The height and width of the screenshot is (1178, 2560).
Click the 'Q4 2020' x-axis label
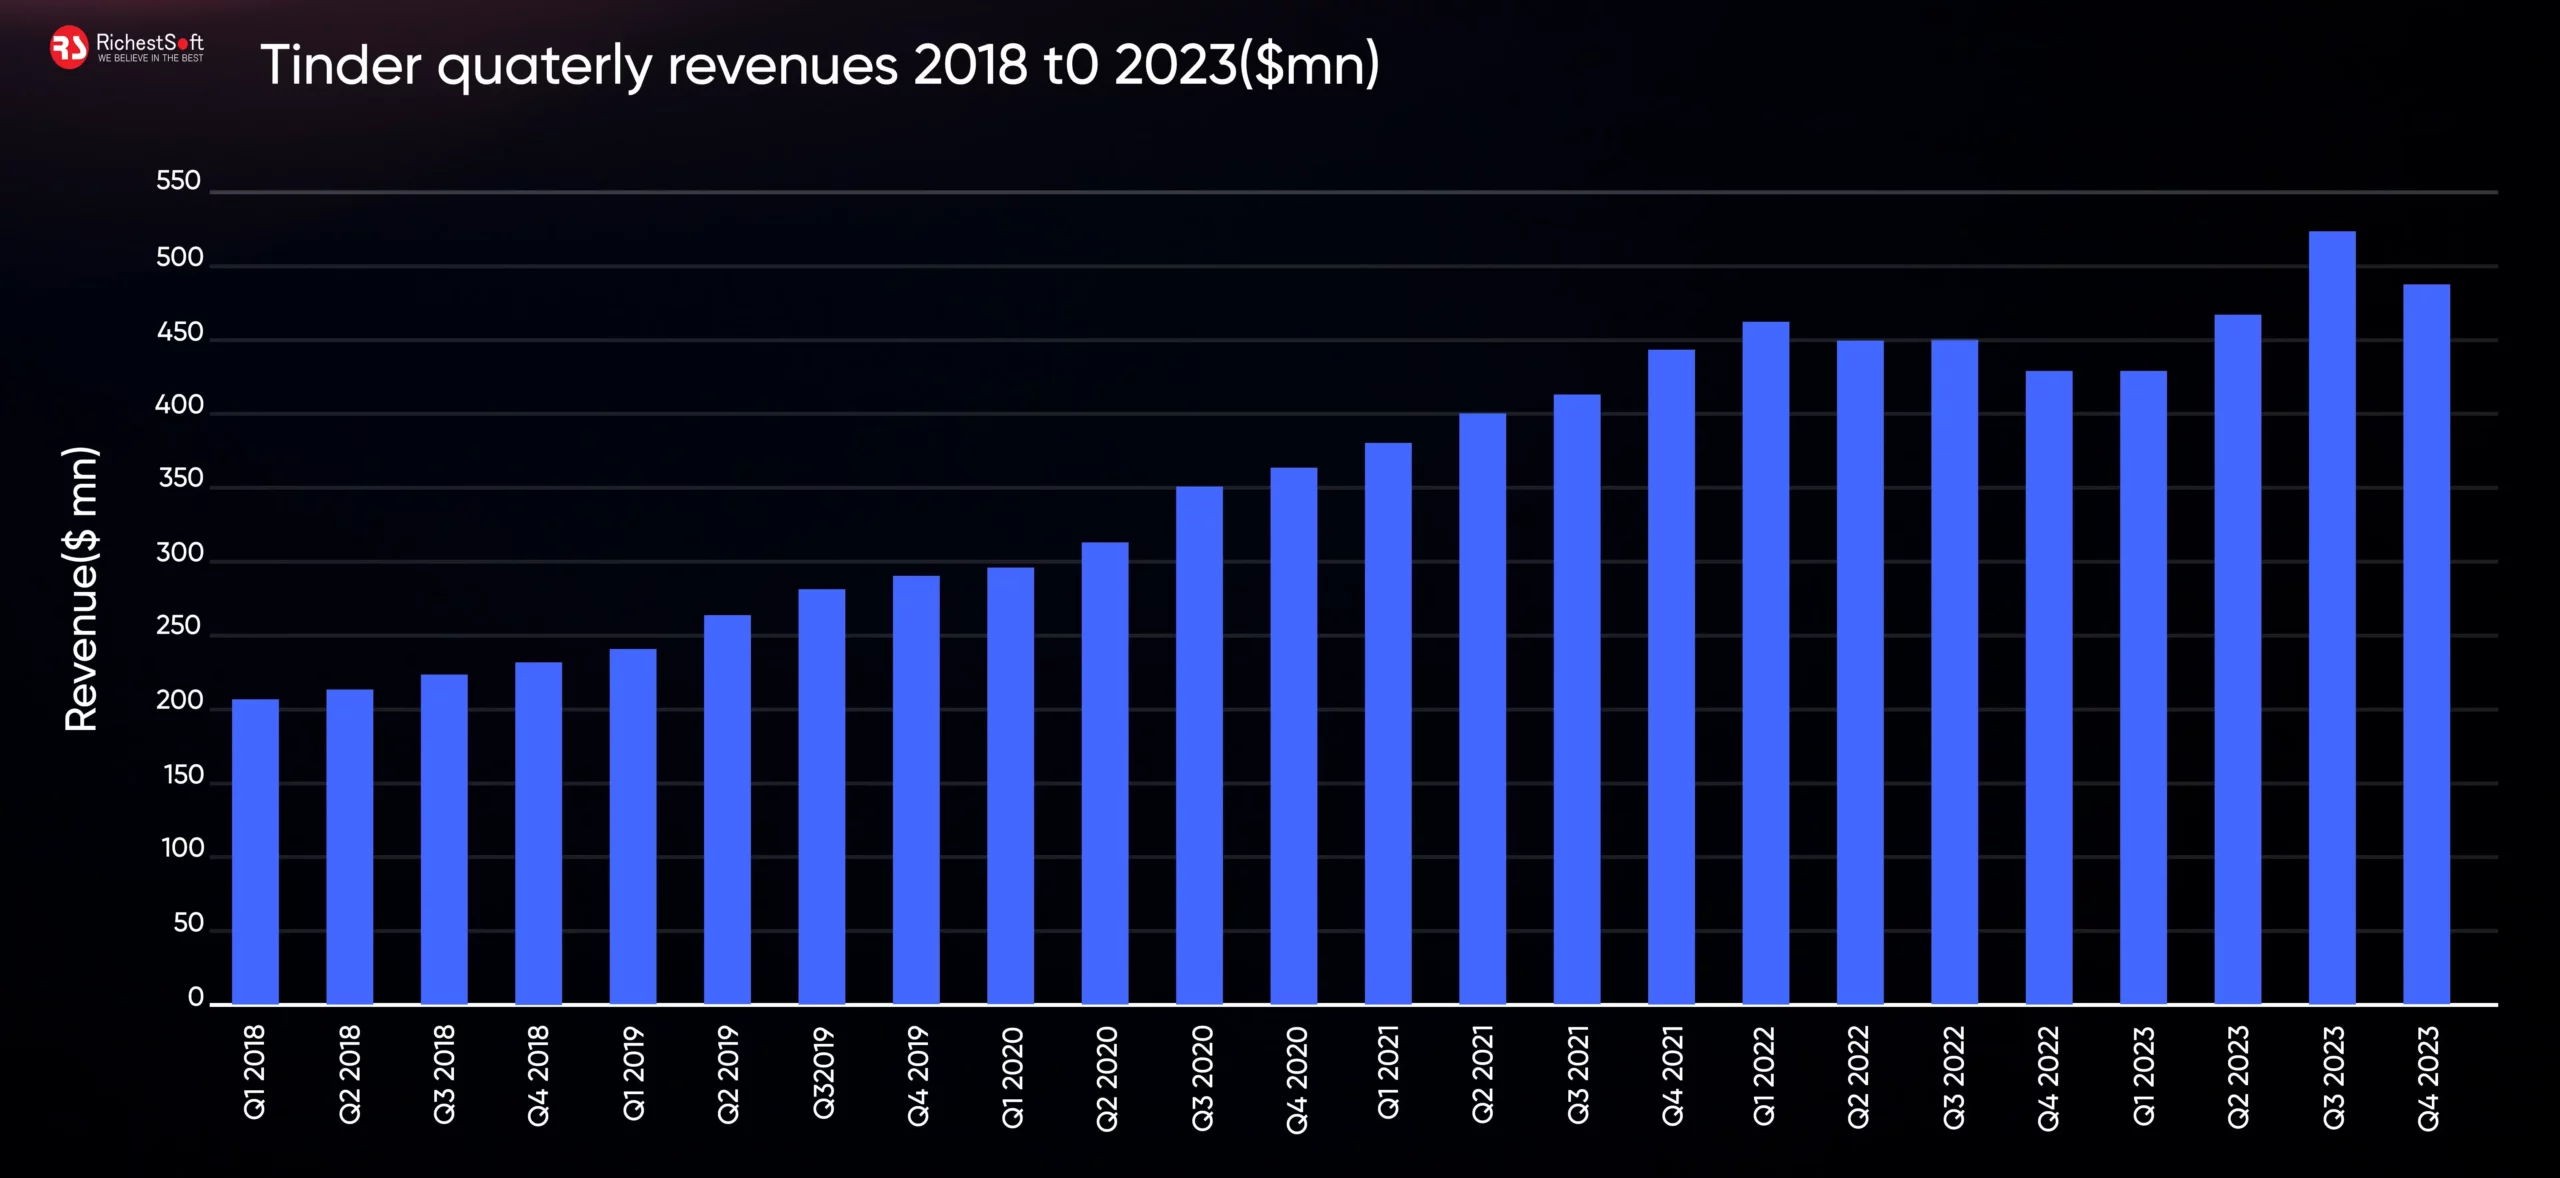(1295, 1080)
